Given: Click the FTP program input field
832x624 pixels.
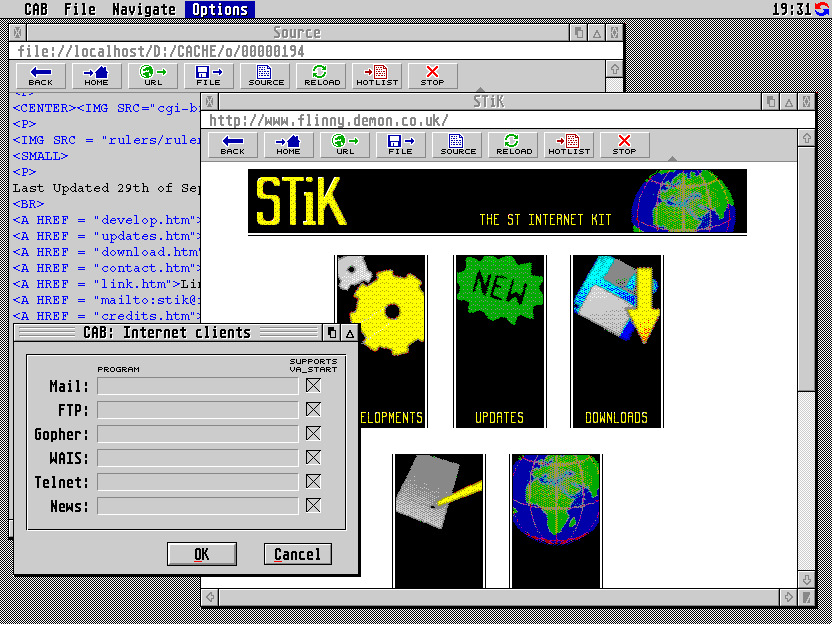Looking at the screenshot, I should (x=198, y=410).
